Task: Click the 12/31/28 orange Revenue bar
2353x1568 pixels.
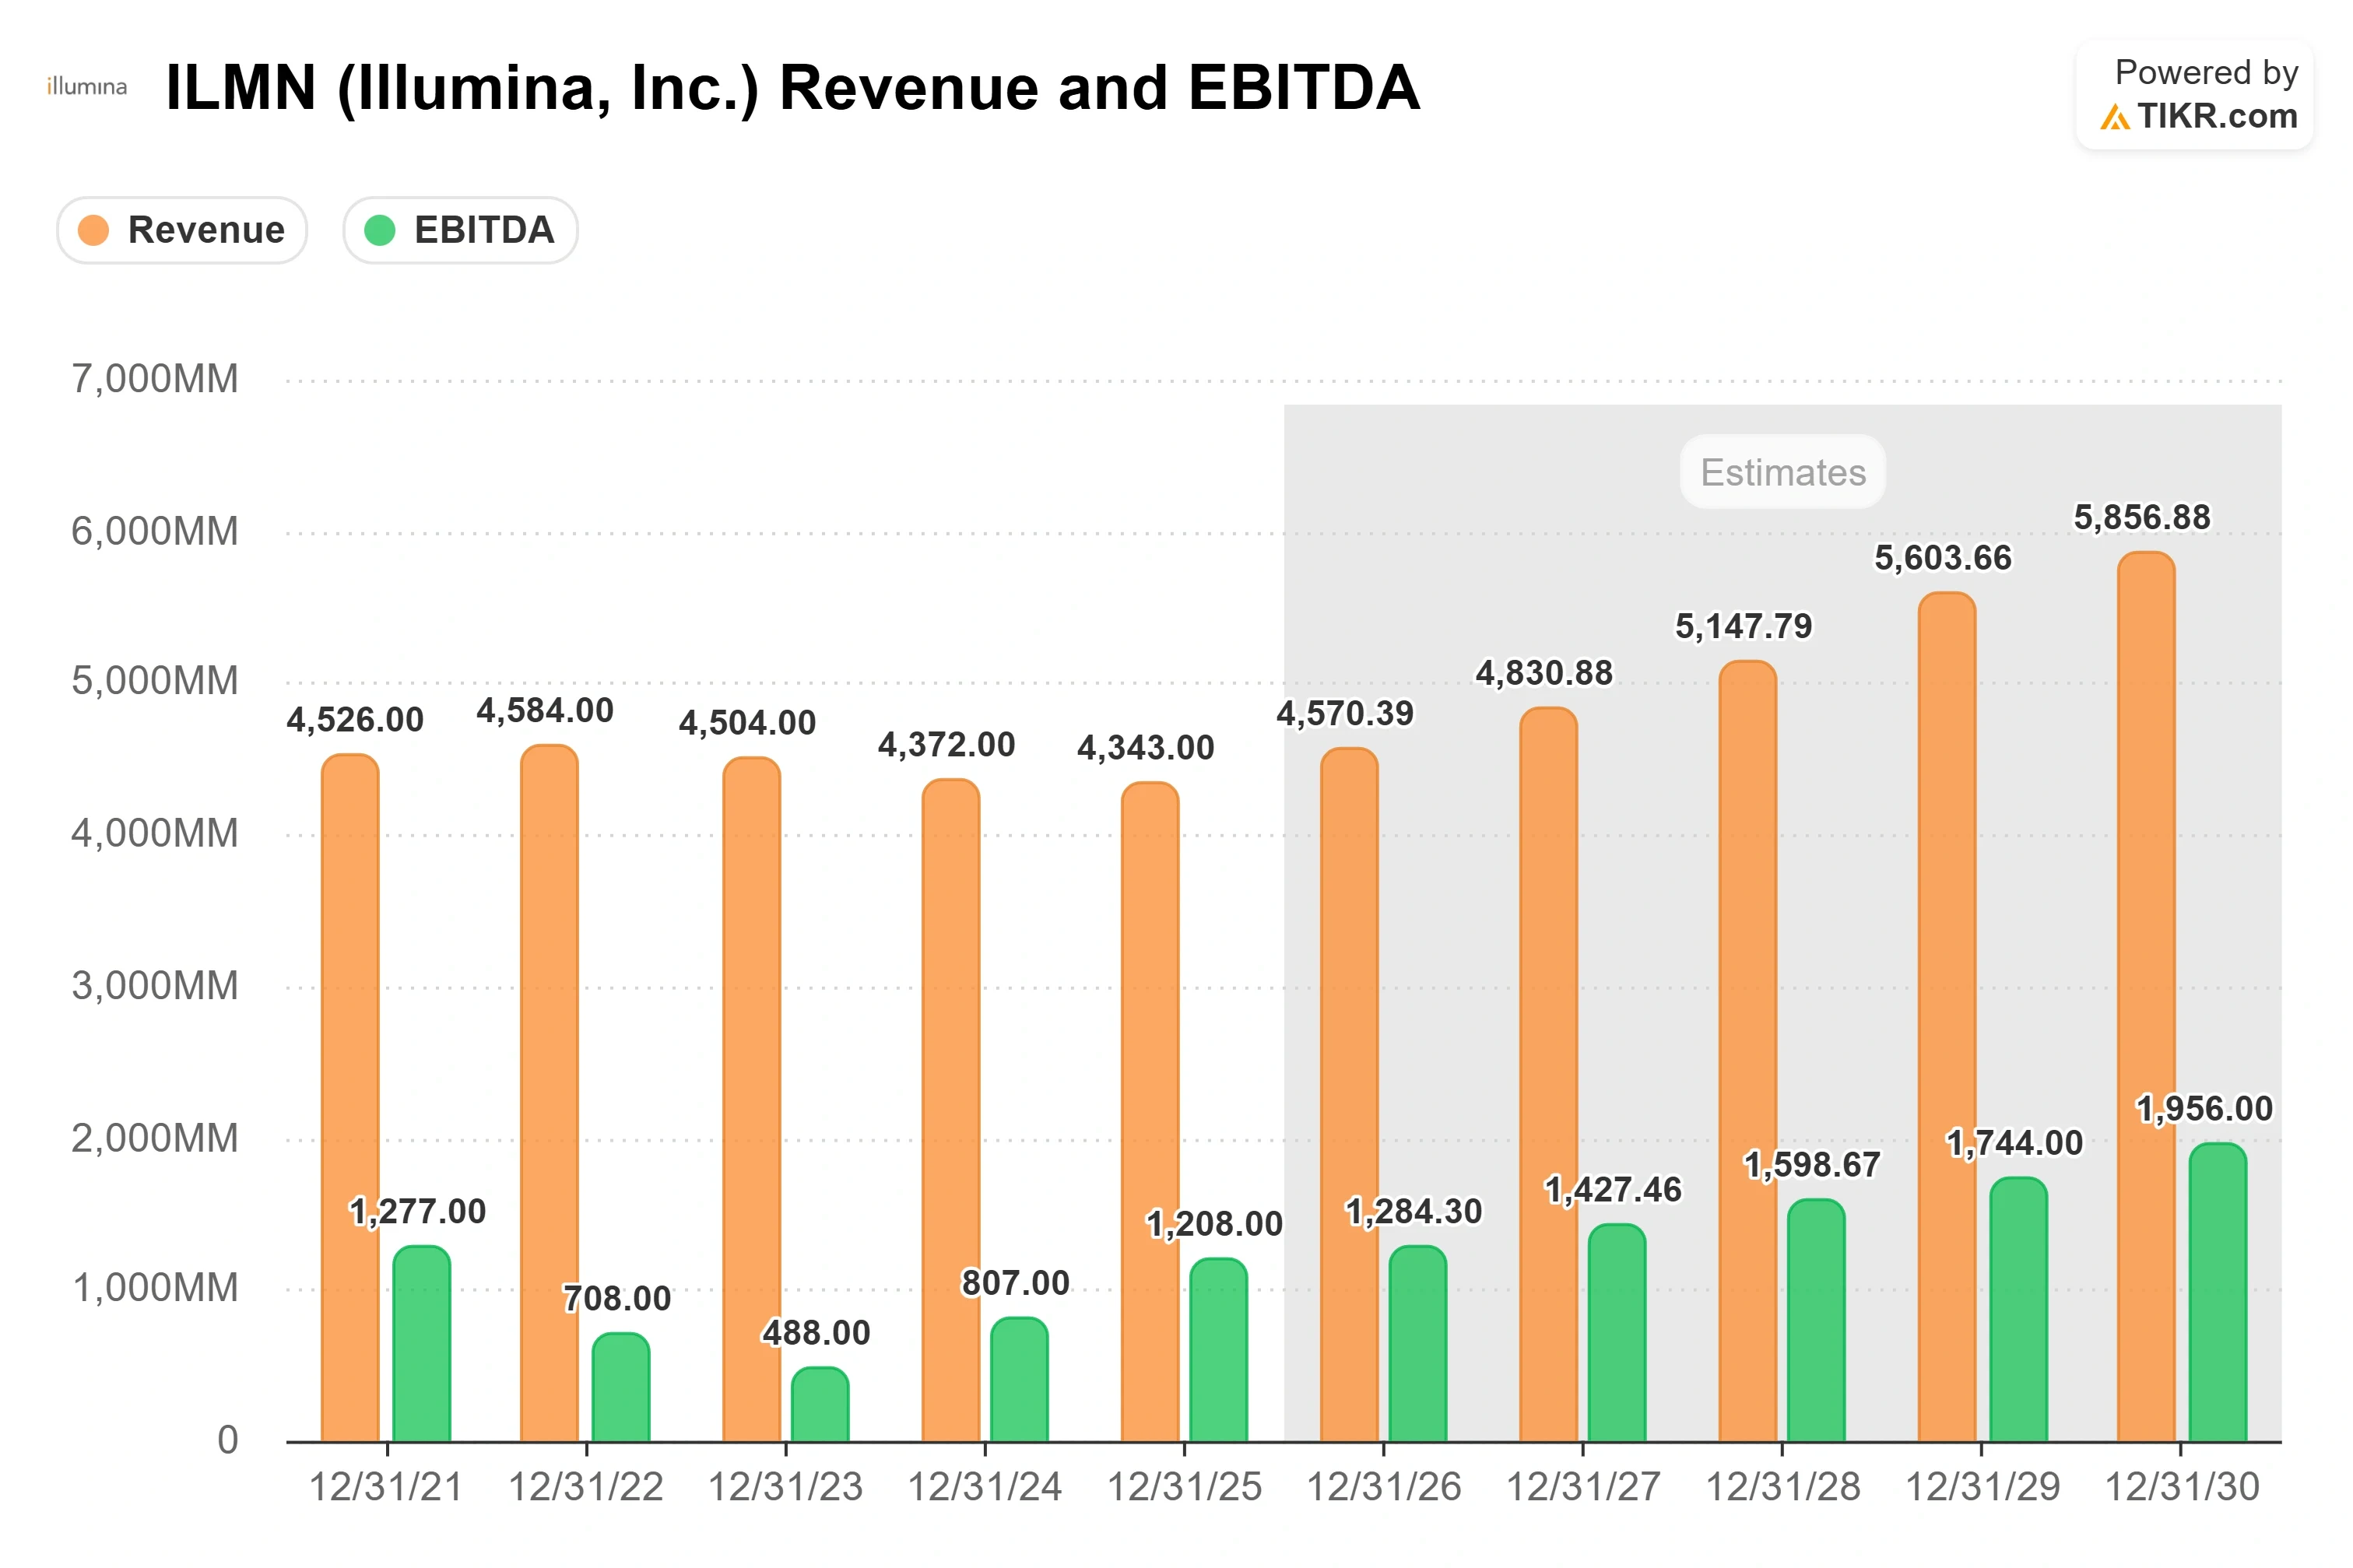Action: 1747,1051
